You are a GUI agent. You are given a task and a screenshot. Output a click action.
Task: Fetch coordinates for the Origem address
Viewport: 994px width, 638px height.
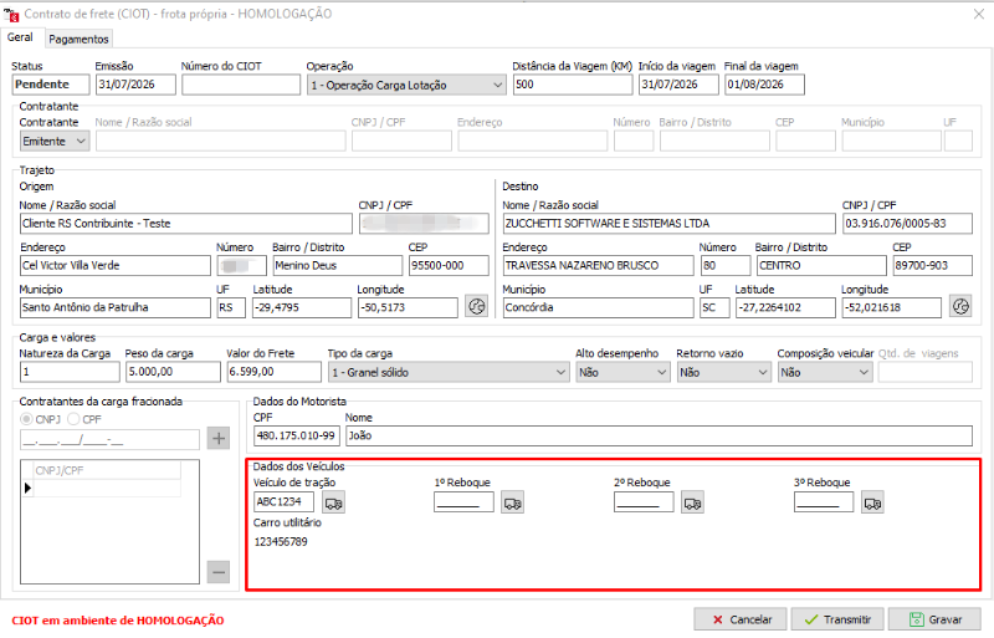pyautogui.click(x=476, y=307)
